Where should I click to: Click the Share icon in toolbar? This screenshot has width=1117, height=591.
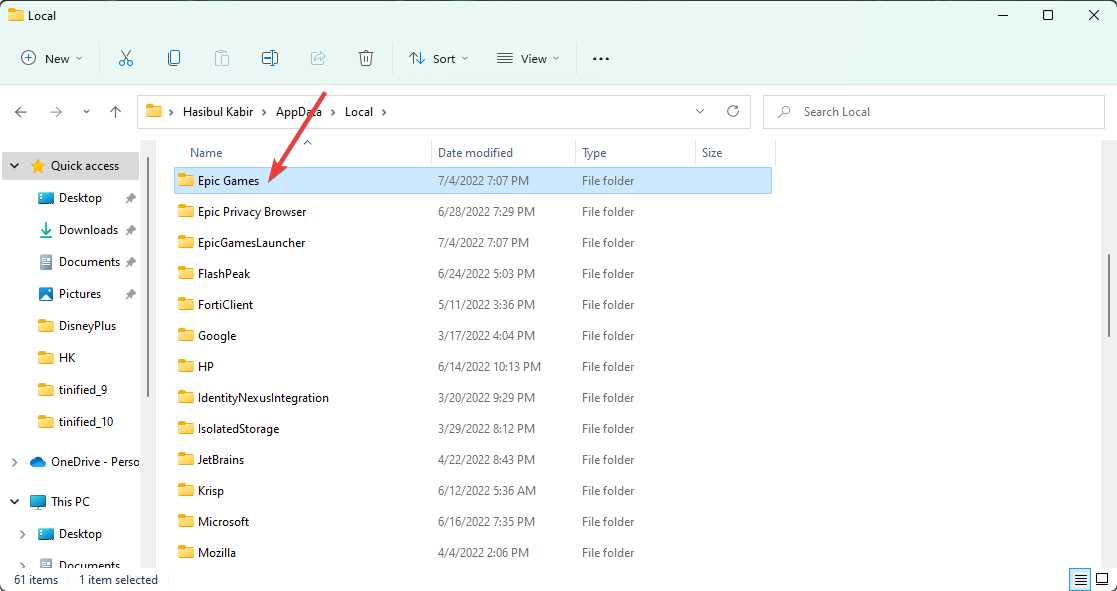[318, 58]
